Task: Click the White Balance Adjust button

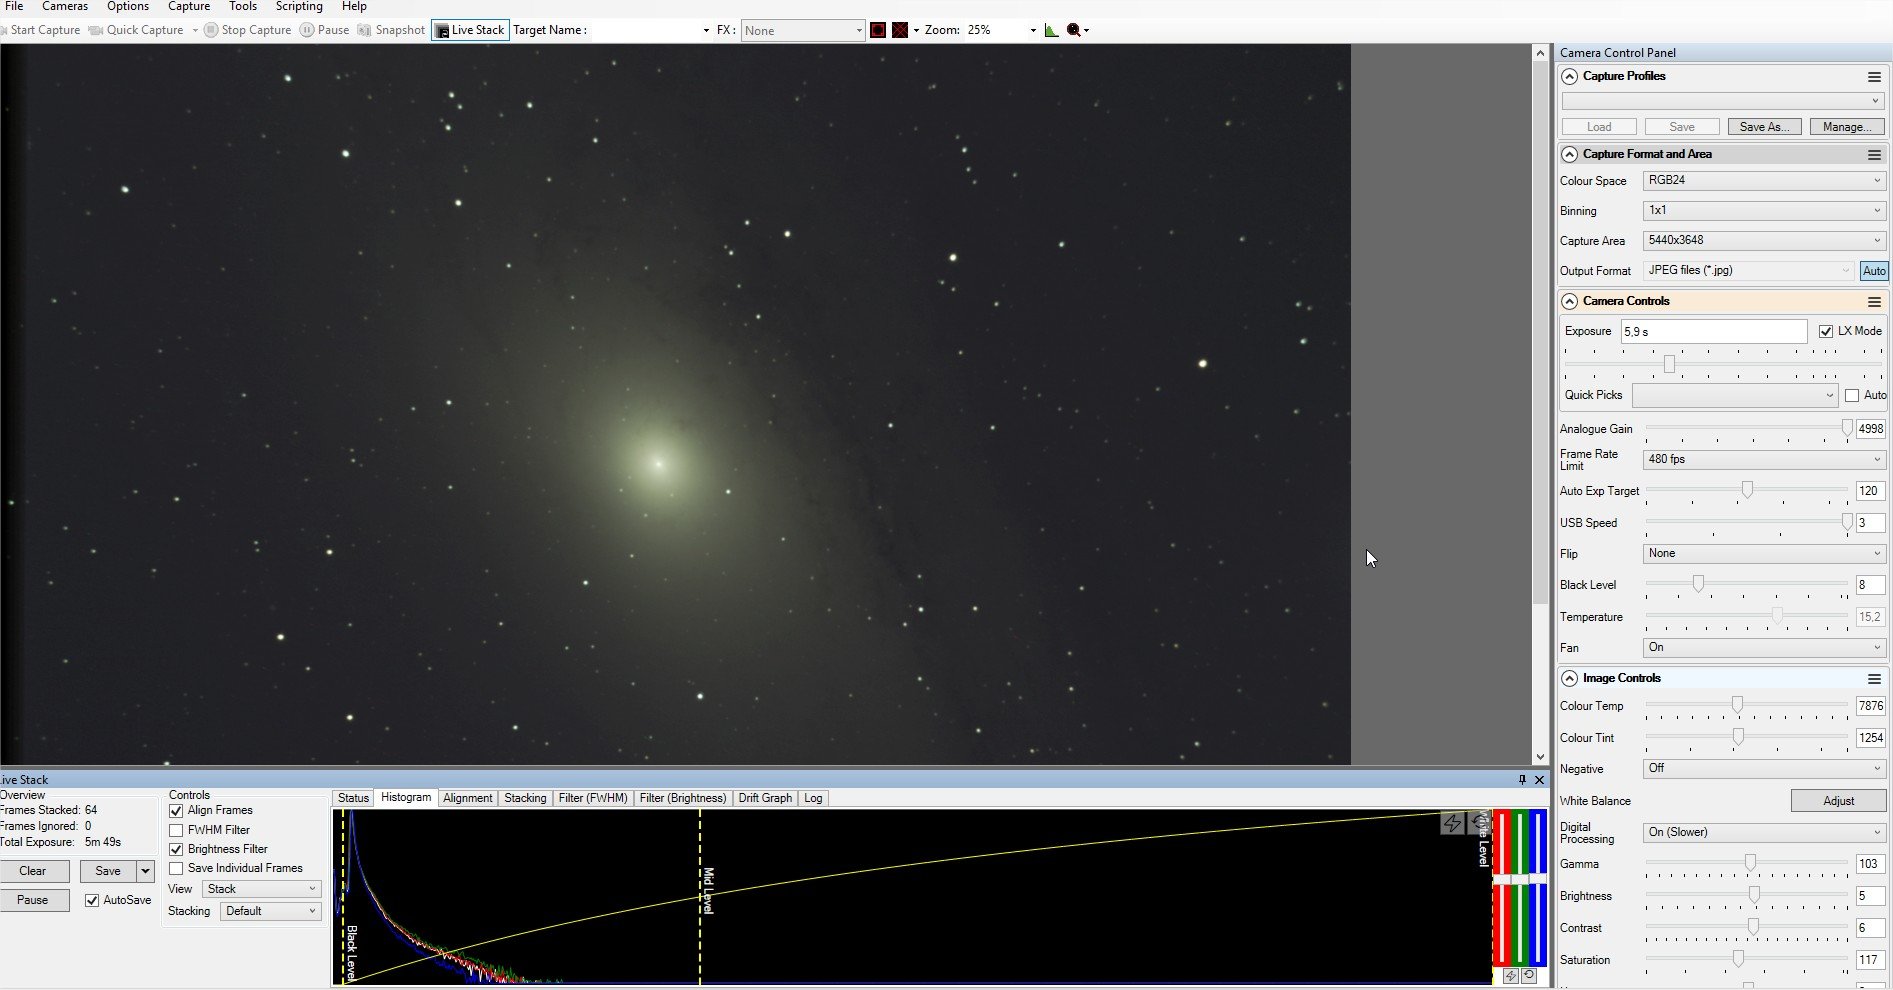Action: tap(1838, 801)
